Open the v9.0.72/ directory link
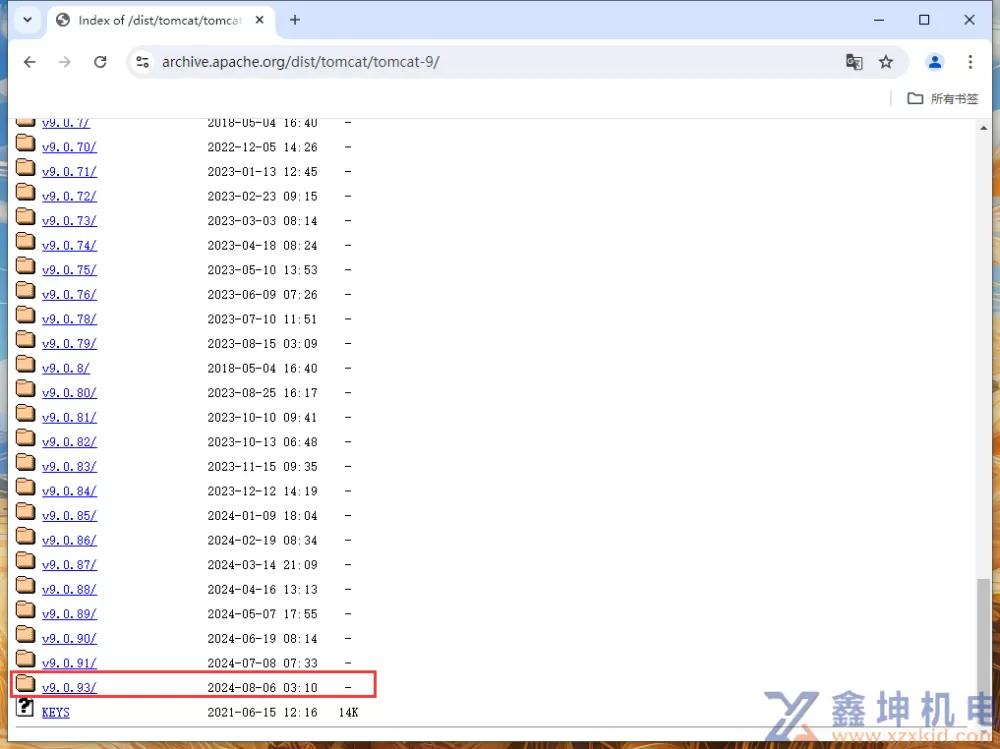 point(69,197)
